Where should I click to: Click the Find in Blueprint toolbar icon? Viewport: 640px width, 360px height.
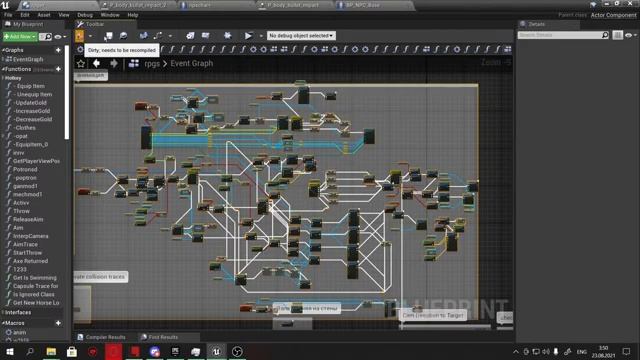[143, 36]
